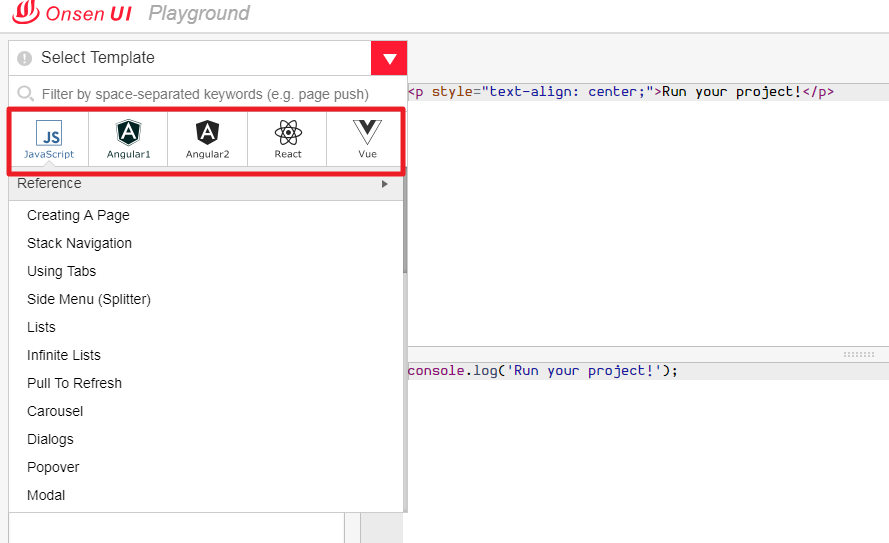Open the Side Menu (Splitter) template
889x543 pixels.
coord(89,299)
